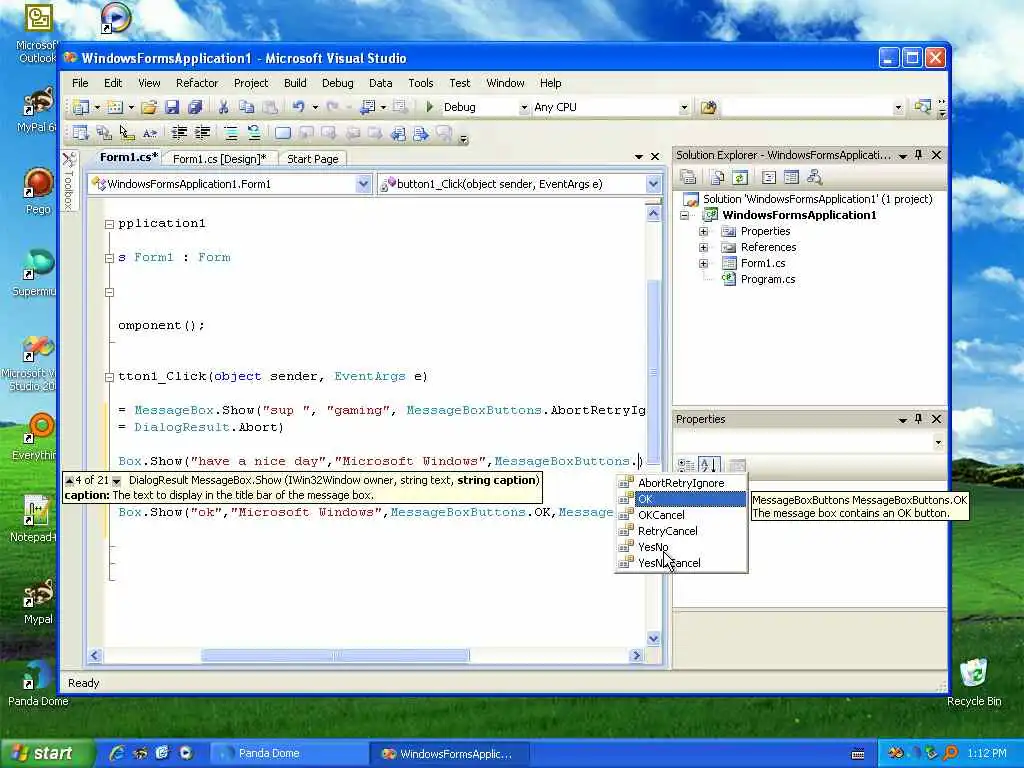Click the Quick Info toolbar icon

pyautogui.click(x=127, y=133)
